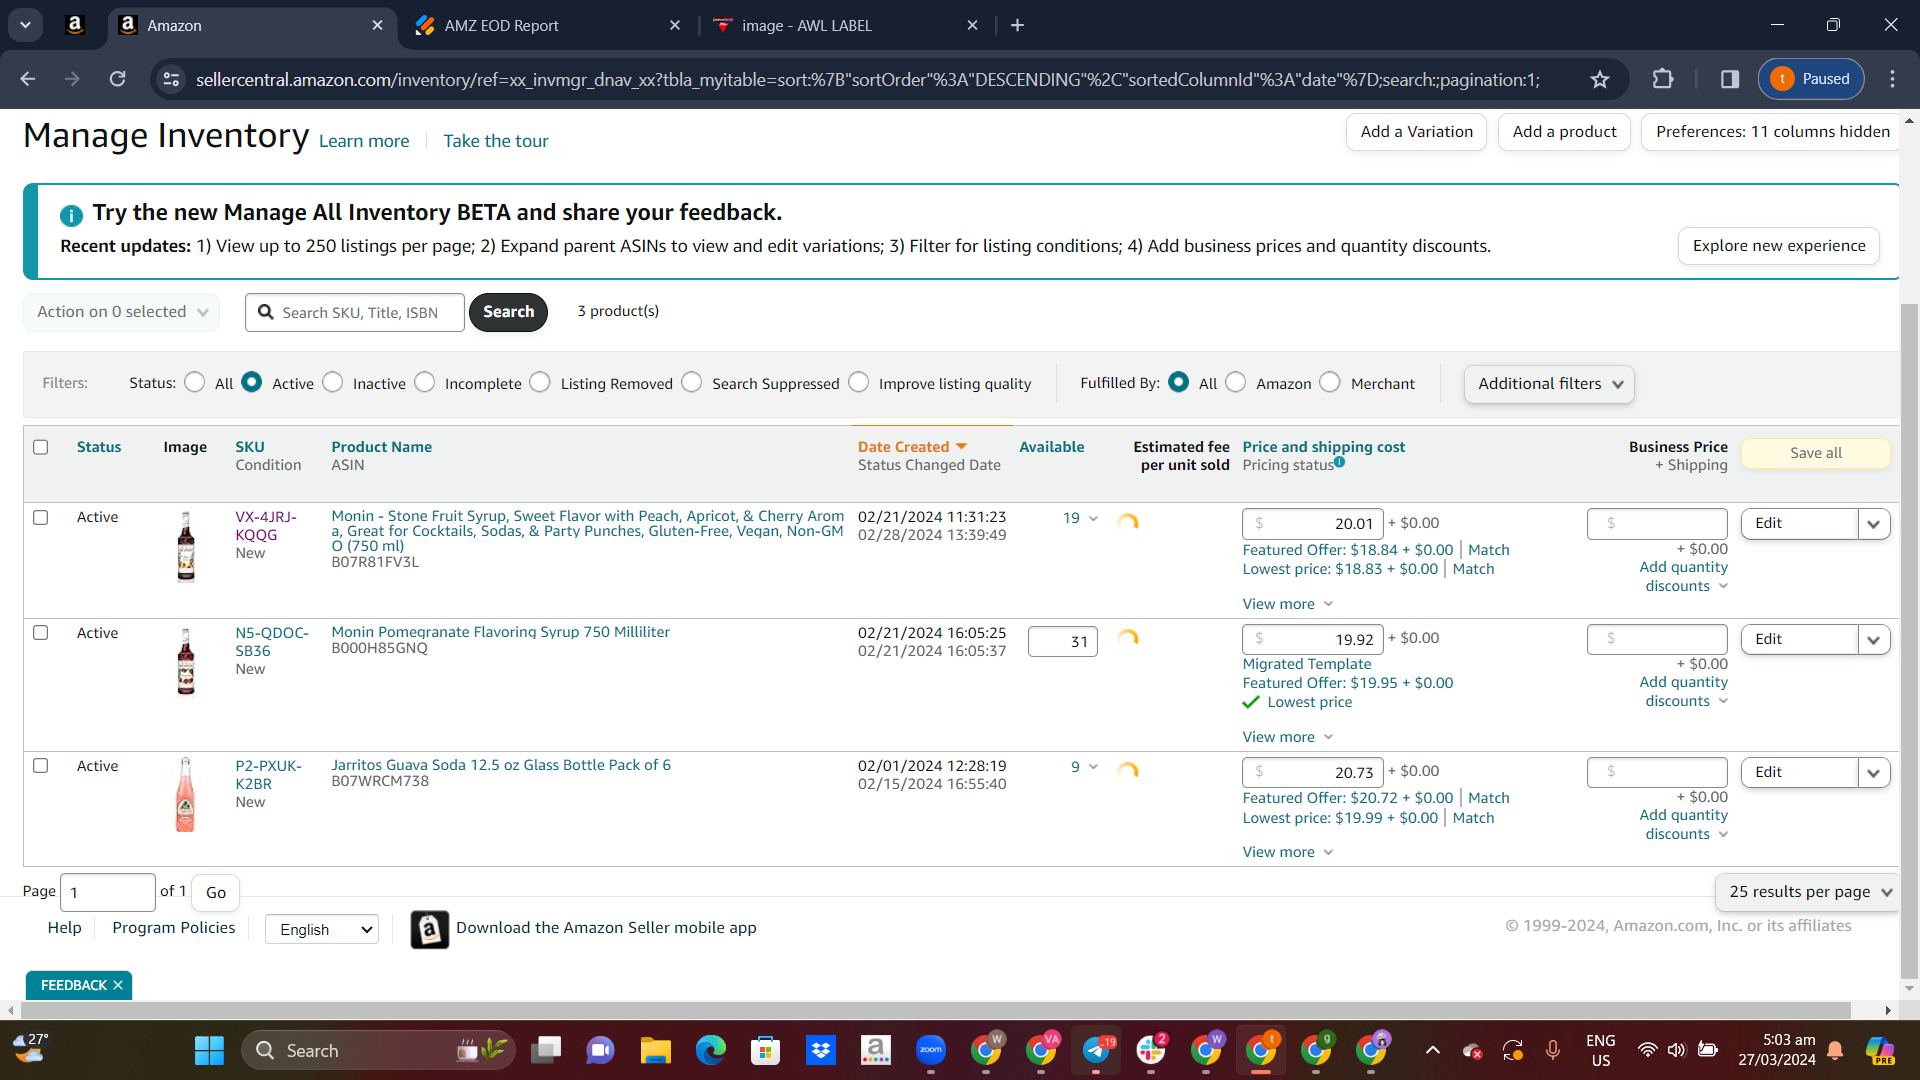Reload the Seller Central page
This screenshot has height=1080, width=1920.
(117, 79)
